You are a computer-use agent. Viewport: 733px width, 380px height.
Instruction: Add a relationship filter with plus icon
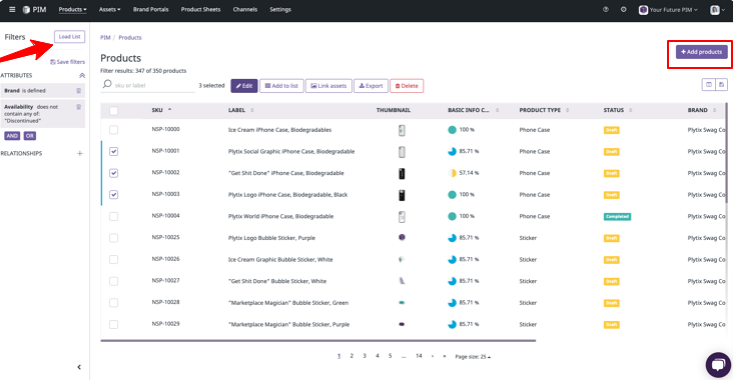click(80, 153)
